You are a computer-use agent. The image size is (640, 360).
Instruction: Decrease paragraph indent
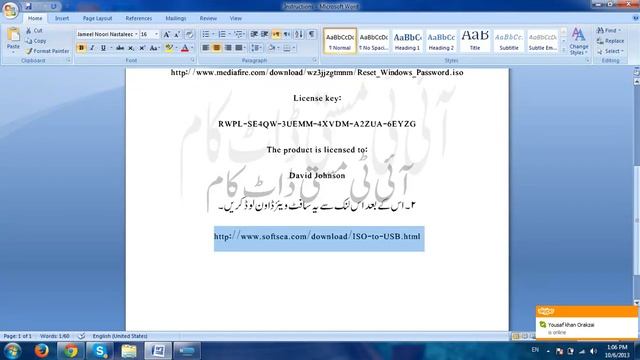(x=254, y=34)
